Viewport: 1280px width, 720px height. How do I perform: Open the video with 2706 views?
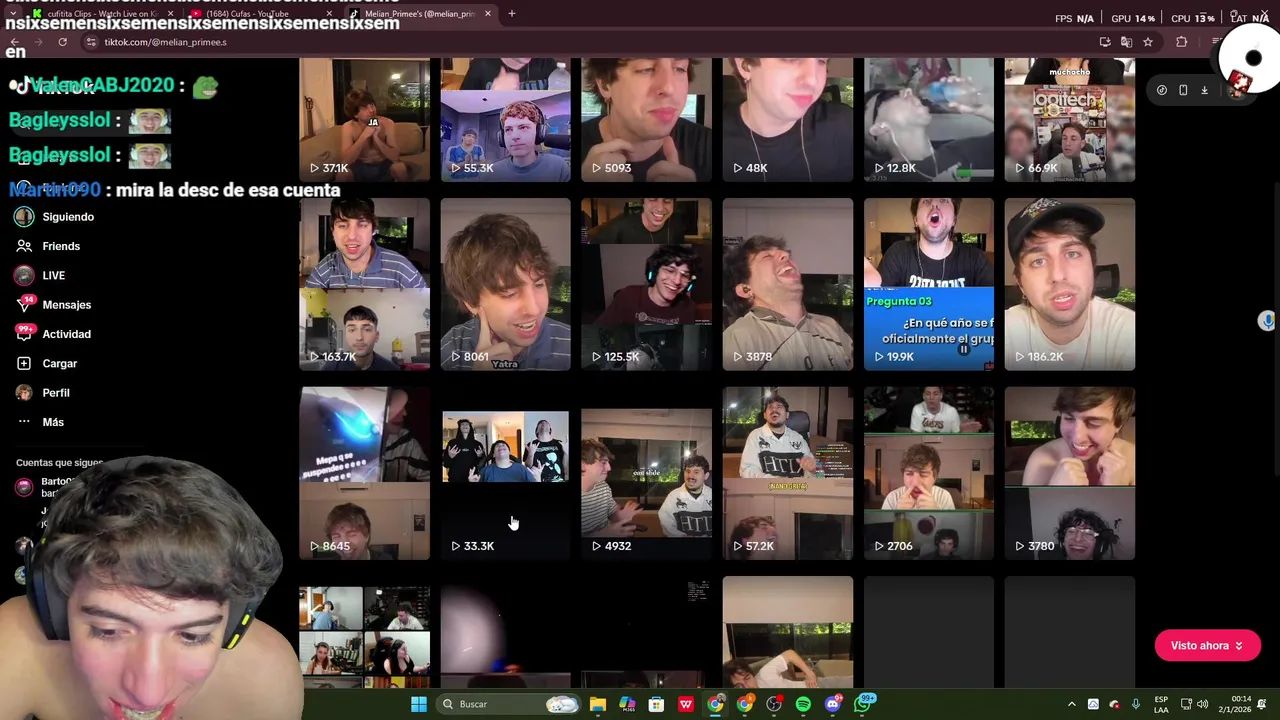[929, 473]
